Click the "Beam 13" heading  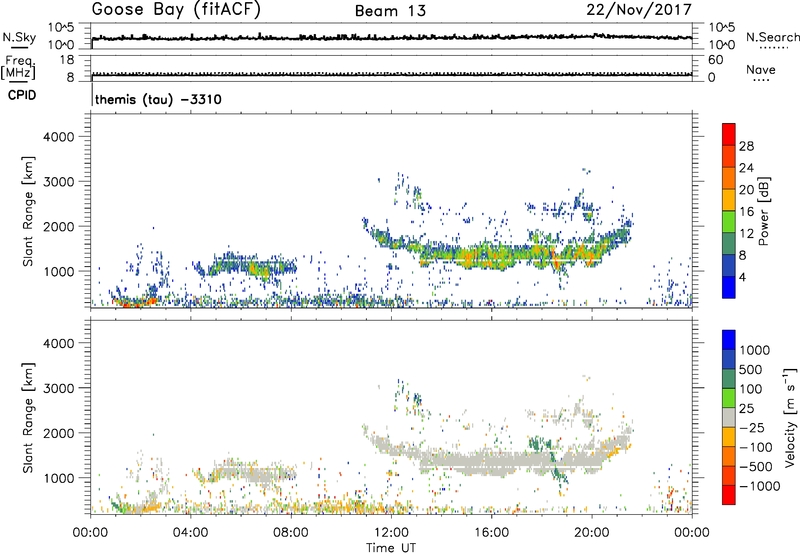[x=390, y=11]
